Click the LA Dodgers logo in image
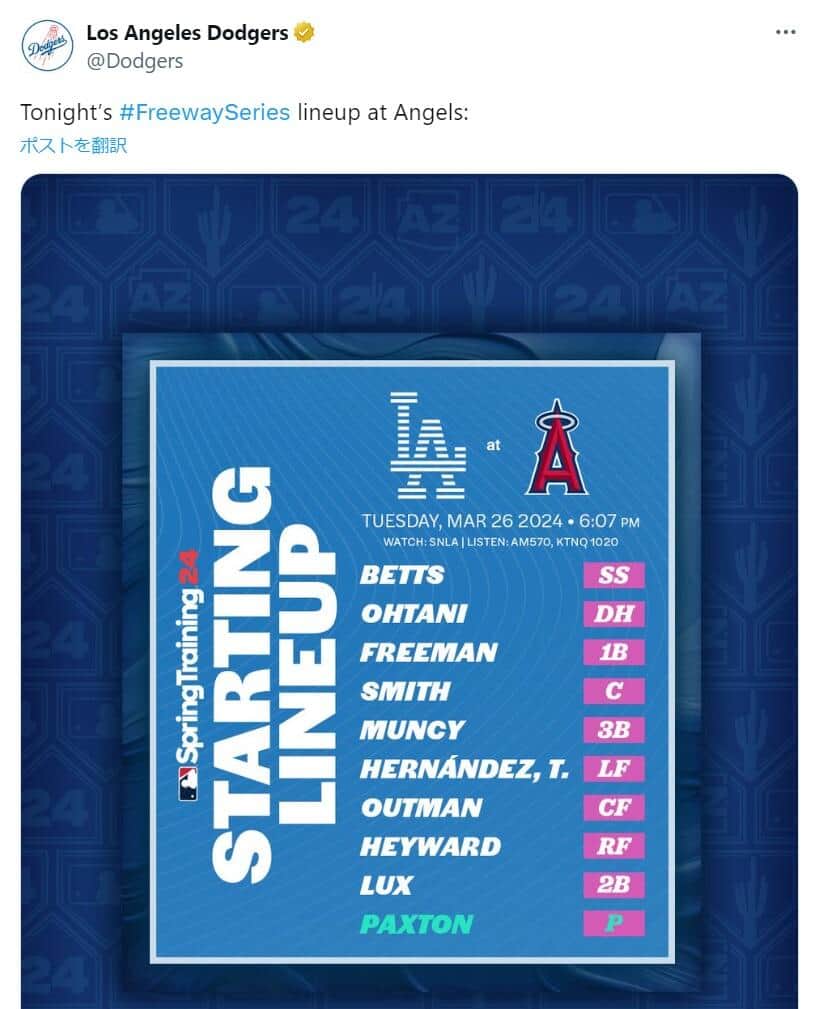 (427, 446)
